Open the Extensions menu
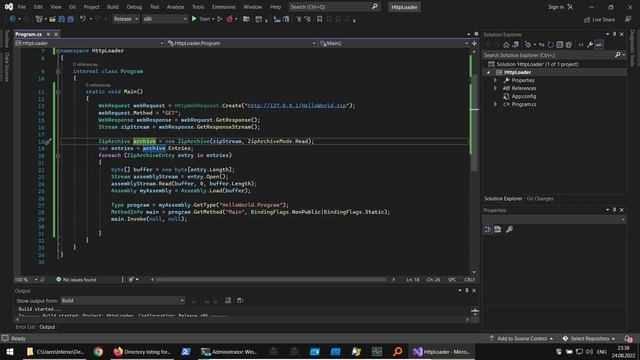The image size is (640, 360). click(x=224, y=7)
